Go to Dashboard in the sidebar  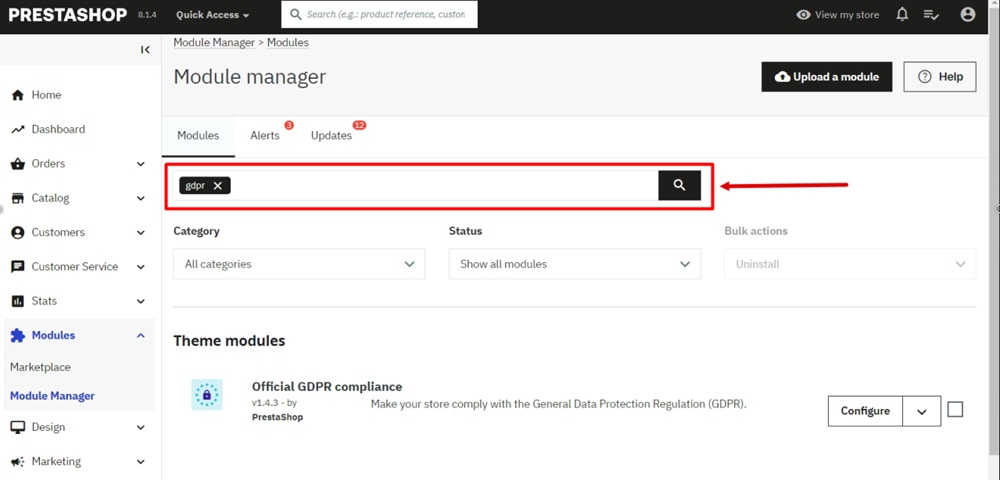(58, 129)
